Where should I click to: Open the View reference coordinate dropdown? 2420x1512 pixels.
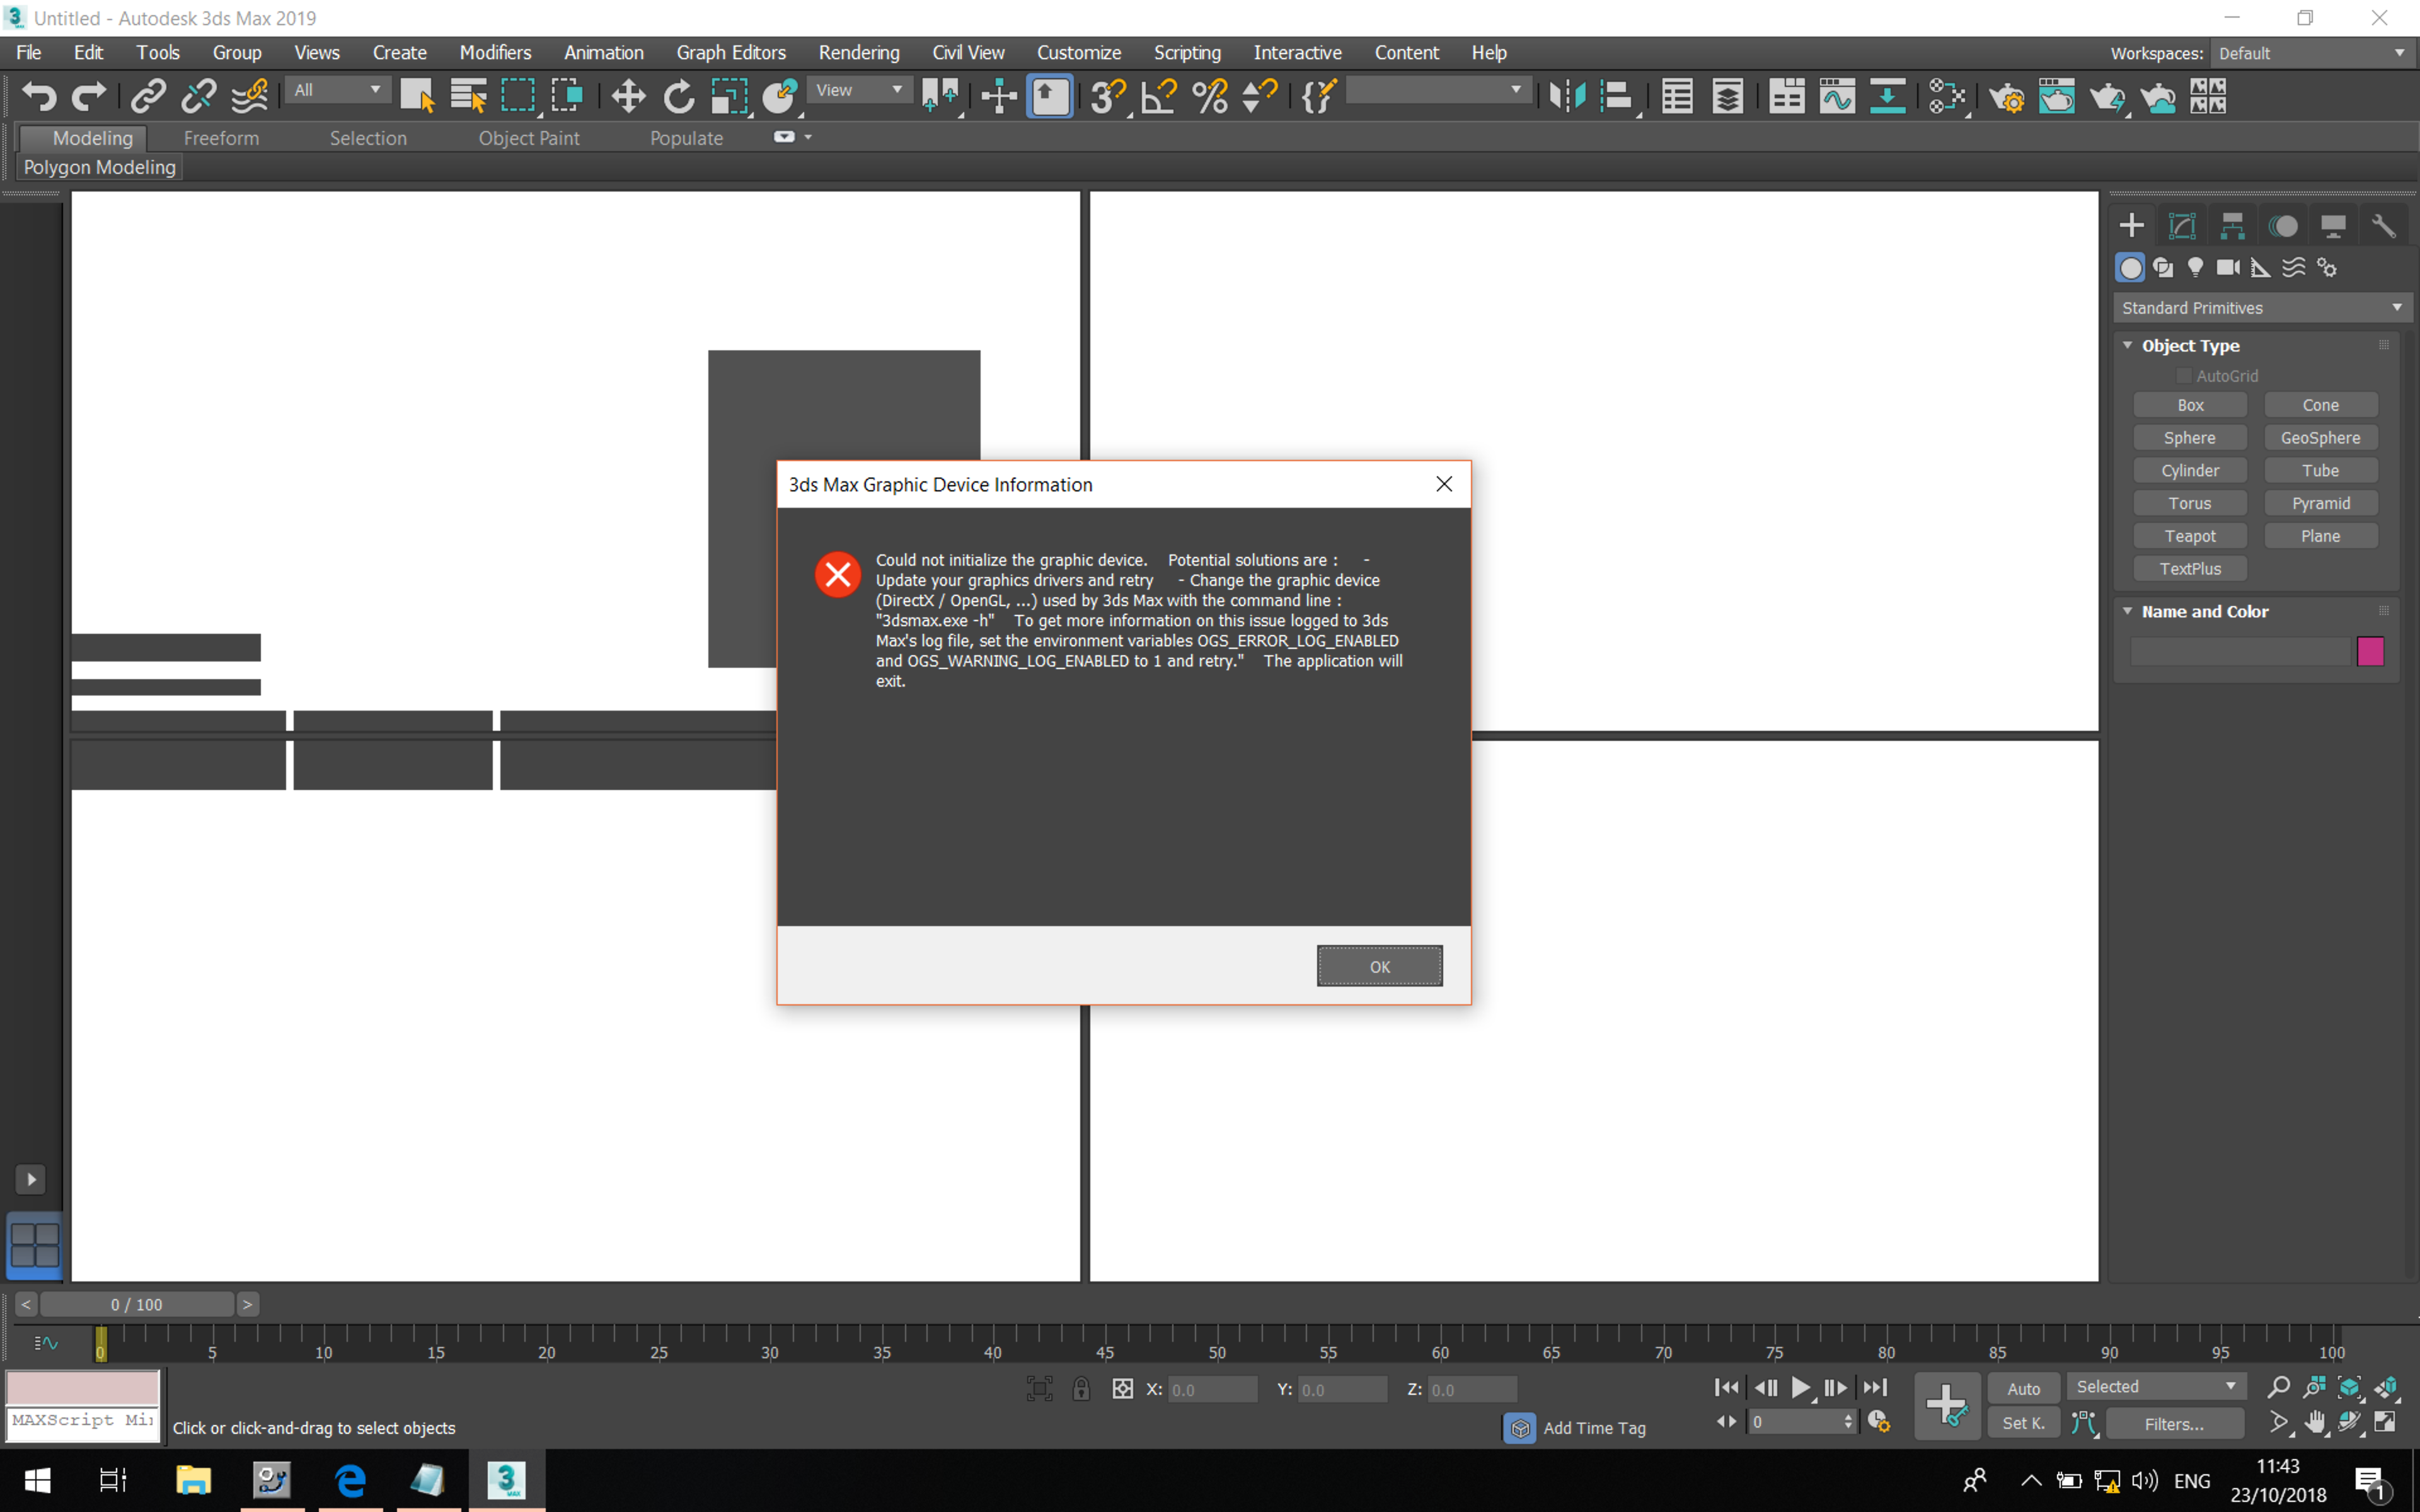(x=859, y=90)
